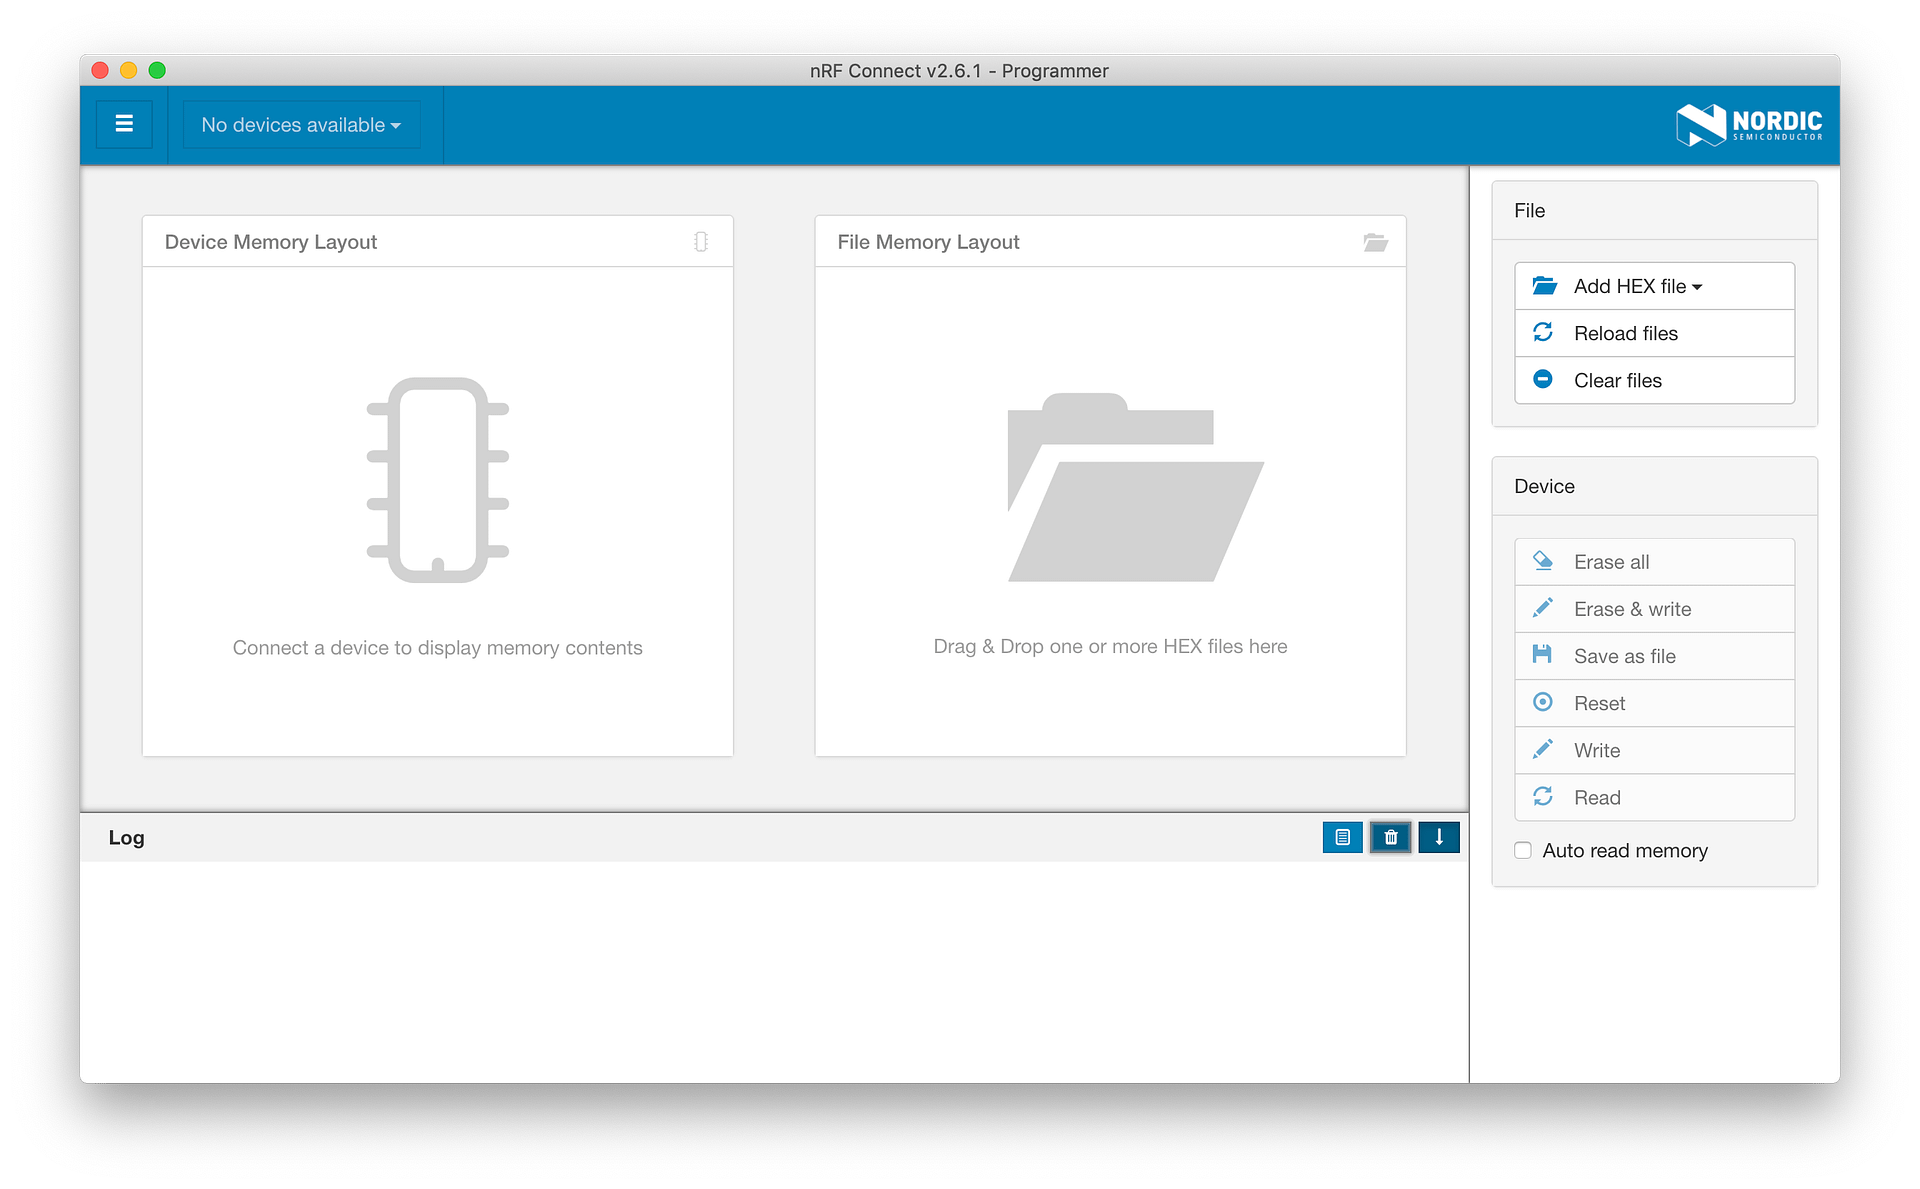Enable Auto read memory checkbox
The height and width of the screenshot is (1189, 1920).
(1523, 850)
